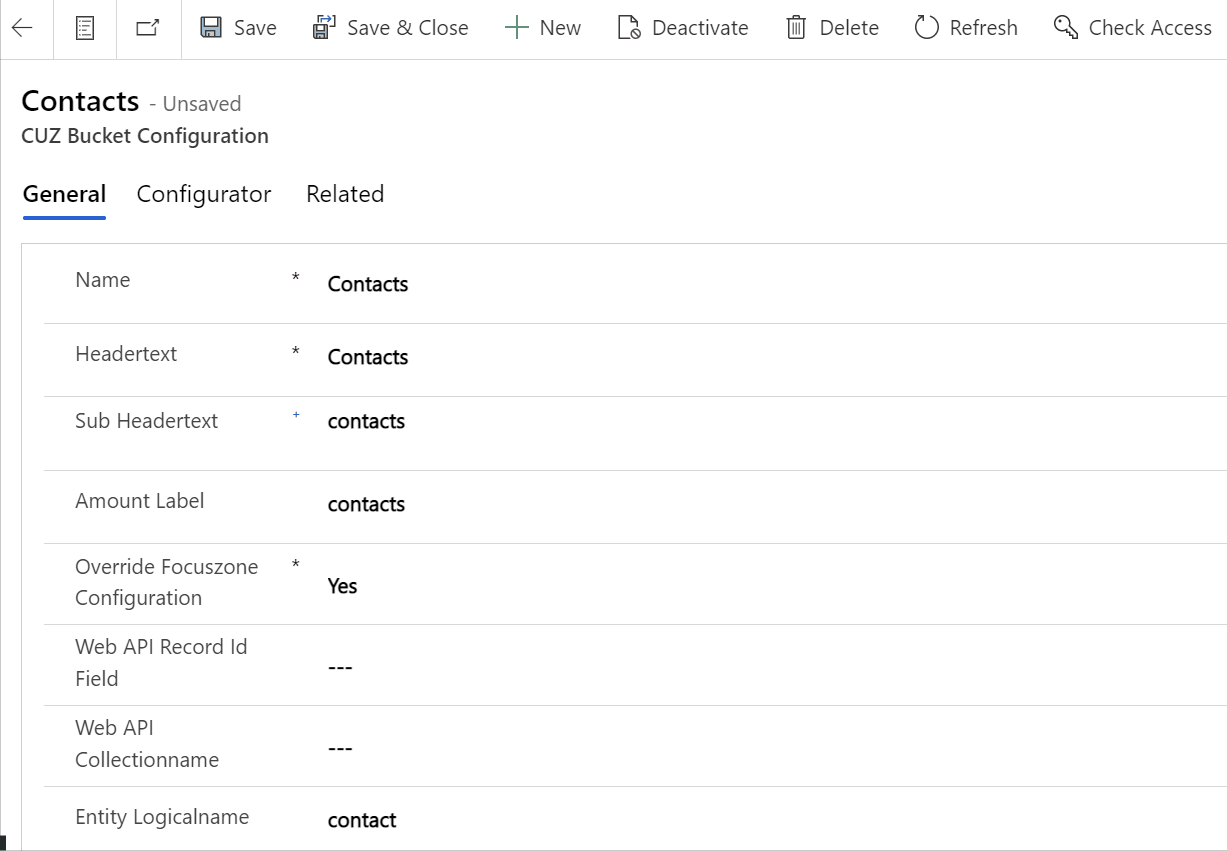Viewport: 1227px width, 851px height.
Task: Click the Amount Label value contacts
Action: point(366,504)
